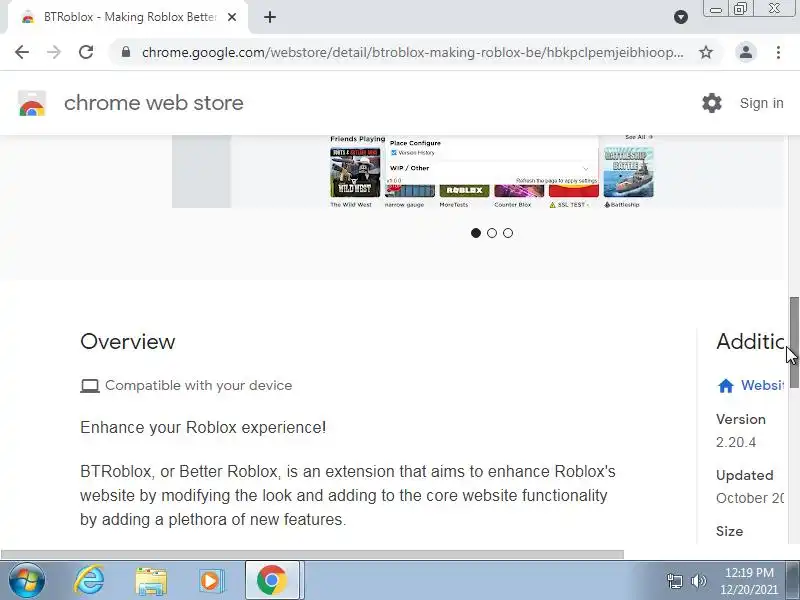Viewport: 800px width, 600px height.
Task: Select the BTRoblox - Making Roblox Better tab
Action: click(129, 17)
